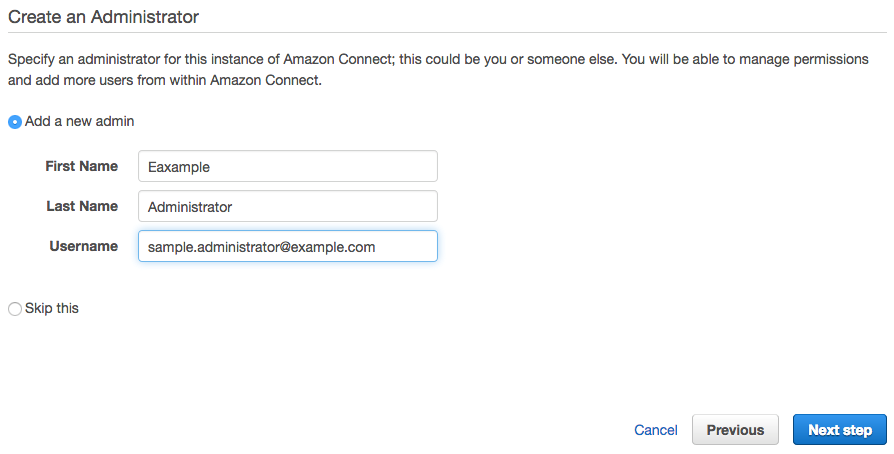Click the word "Eaxample" in First Name

(179, 167)
